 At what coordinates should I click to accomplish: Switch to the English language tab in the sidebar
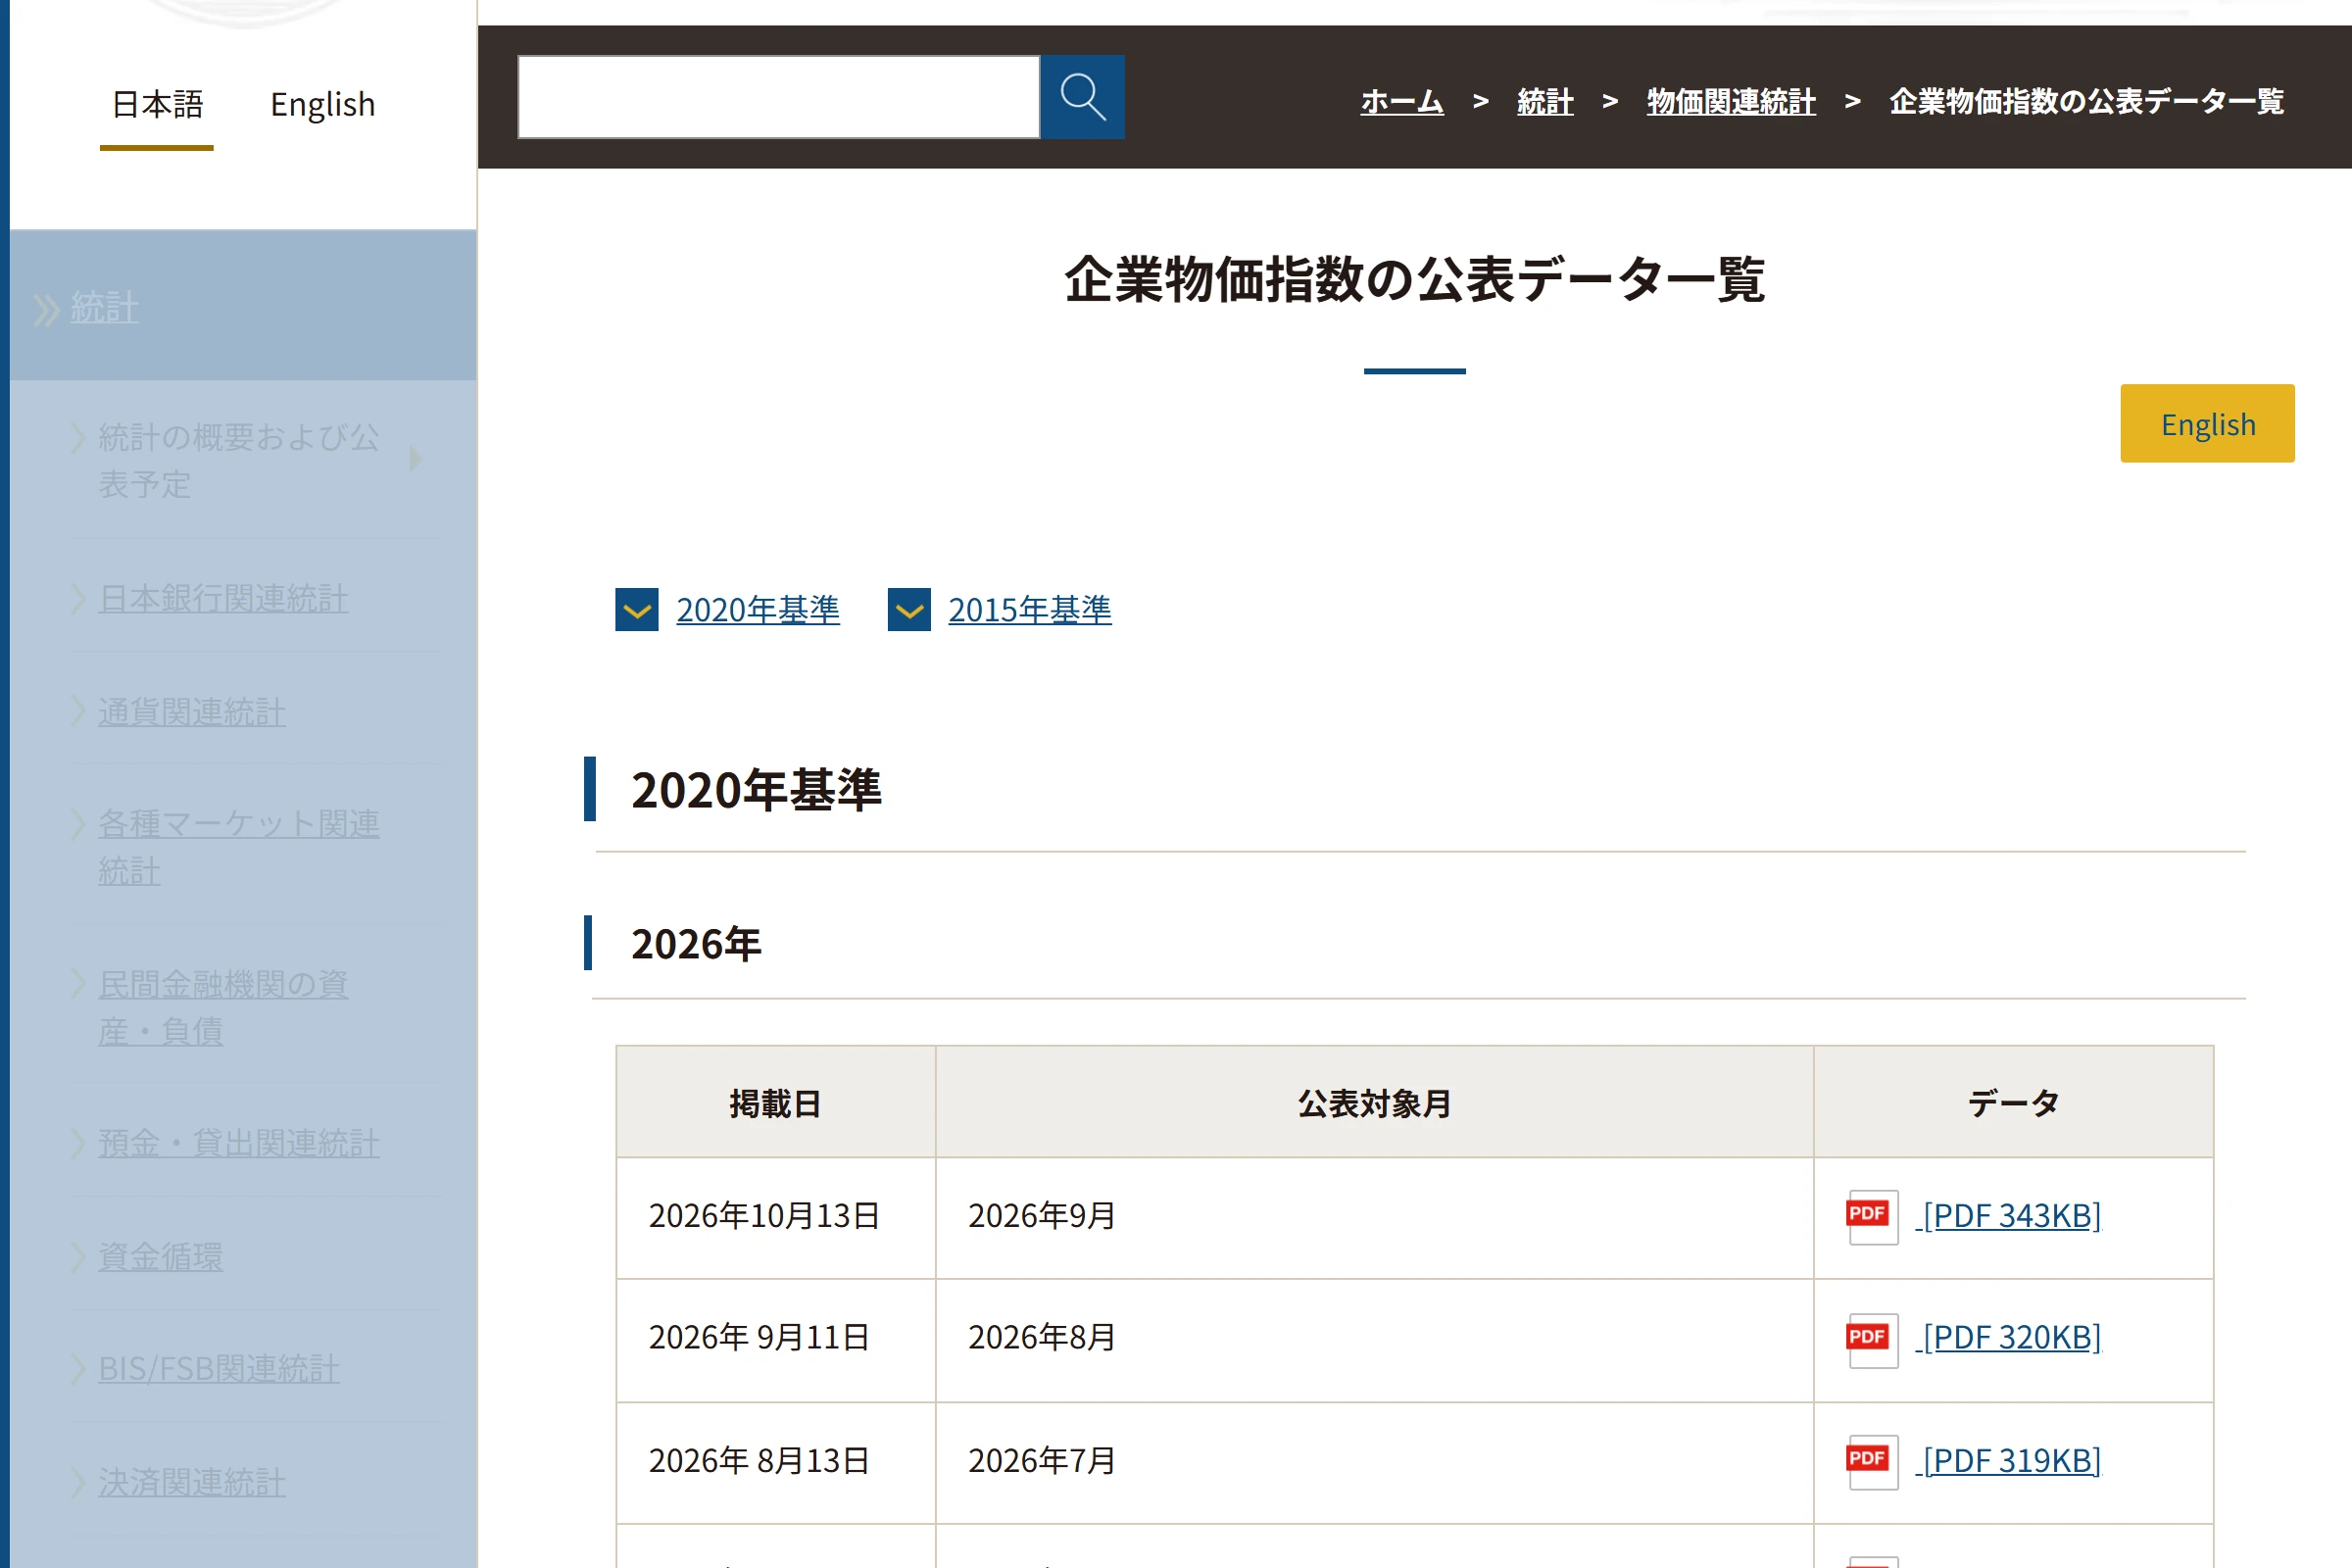coord(323,105)
